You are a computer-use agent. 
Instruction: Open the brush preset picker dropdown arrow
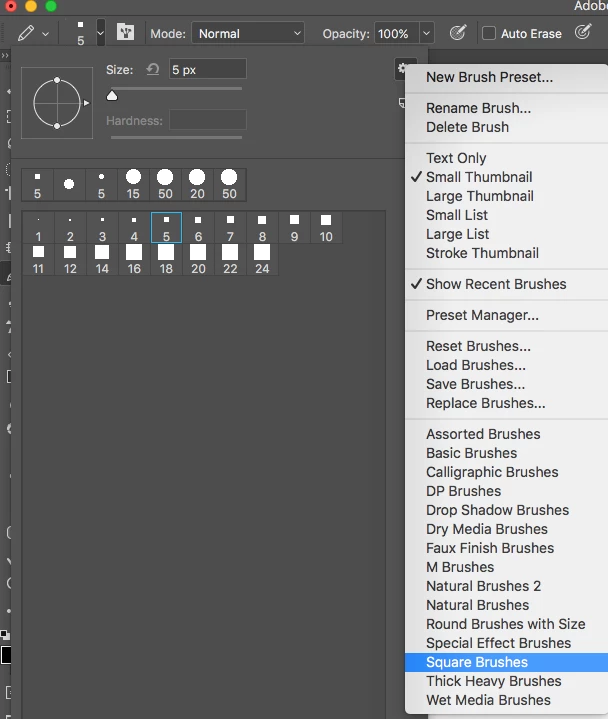click(100, 33)
